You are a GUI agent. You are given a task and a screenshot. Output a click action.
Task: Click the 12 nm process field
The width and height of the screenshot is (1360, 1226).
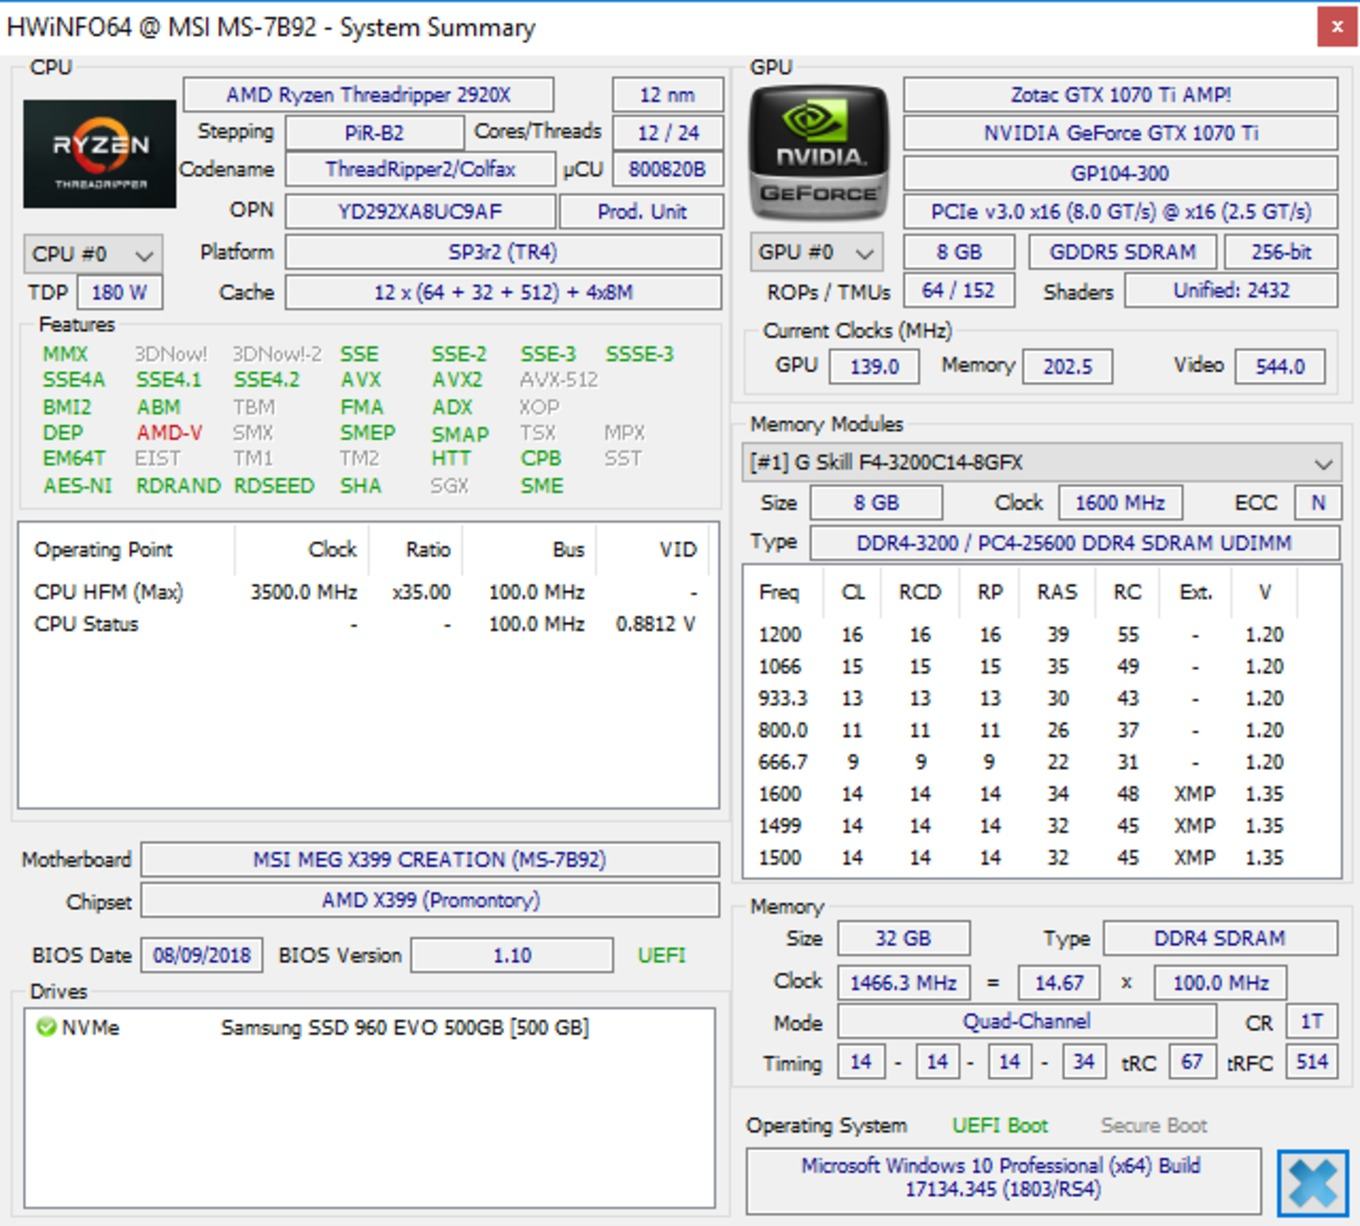(x=667, y=95)
